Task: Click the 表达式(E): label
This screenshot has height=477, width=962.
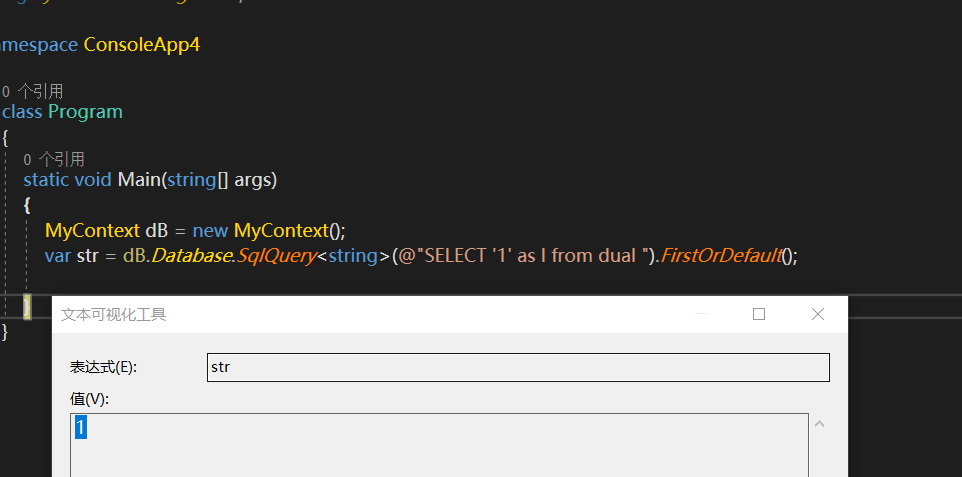Action: click(x=103, y=367)
